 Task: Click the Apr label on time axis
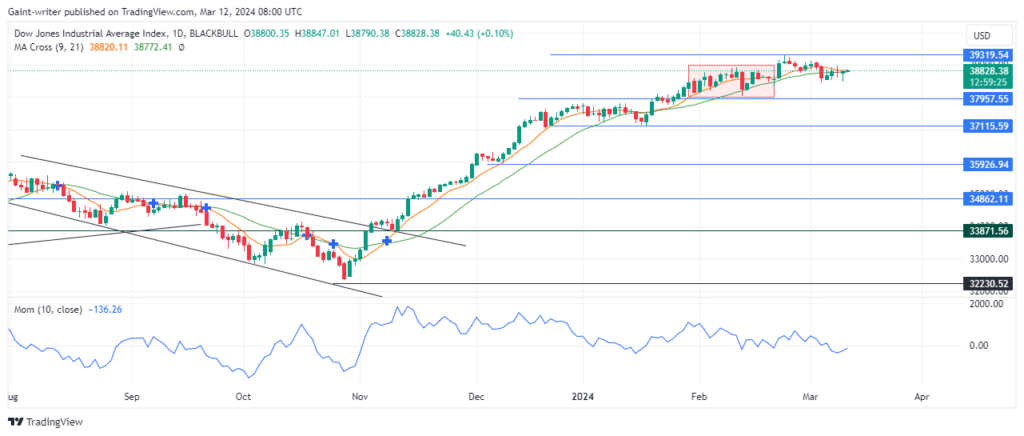pos(921,396)
